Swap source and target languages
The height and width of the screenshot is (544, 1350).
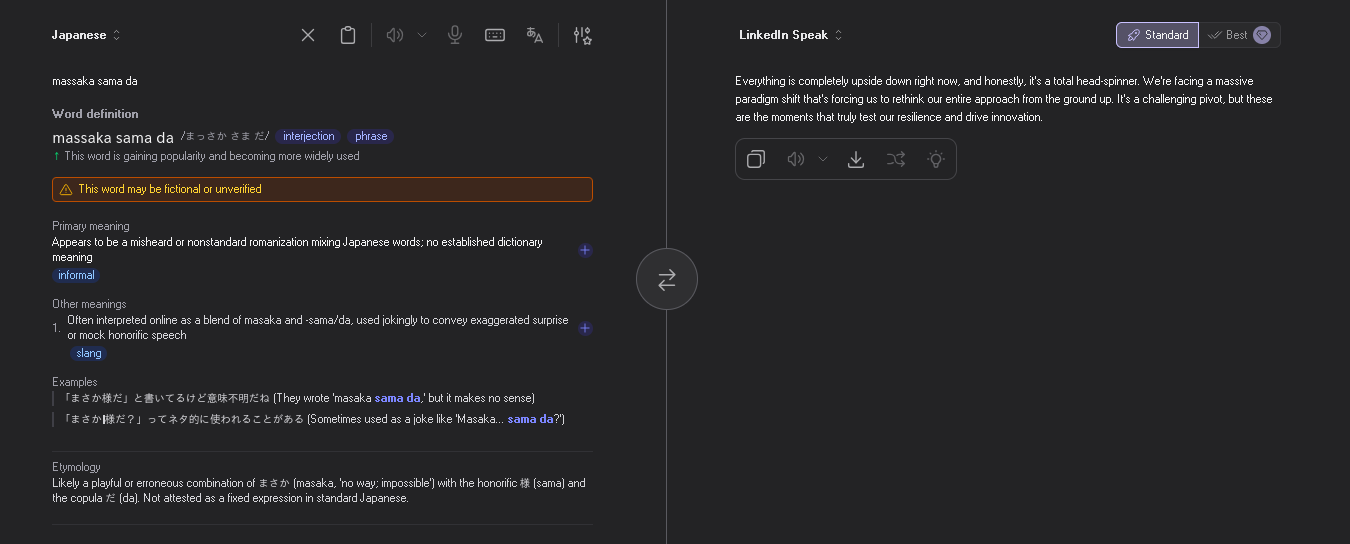click(x=667, y=279)
